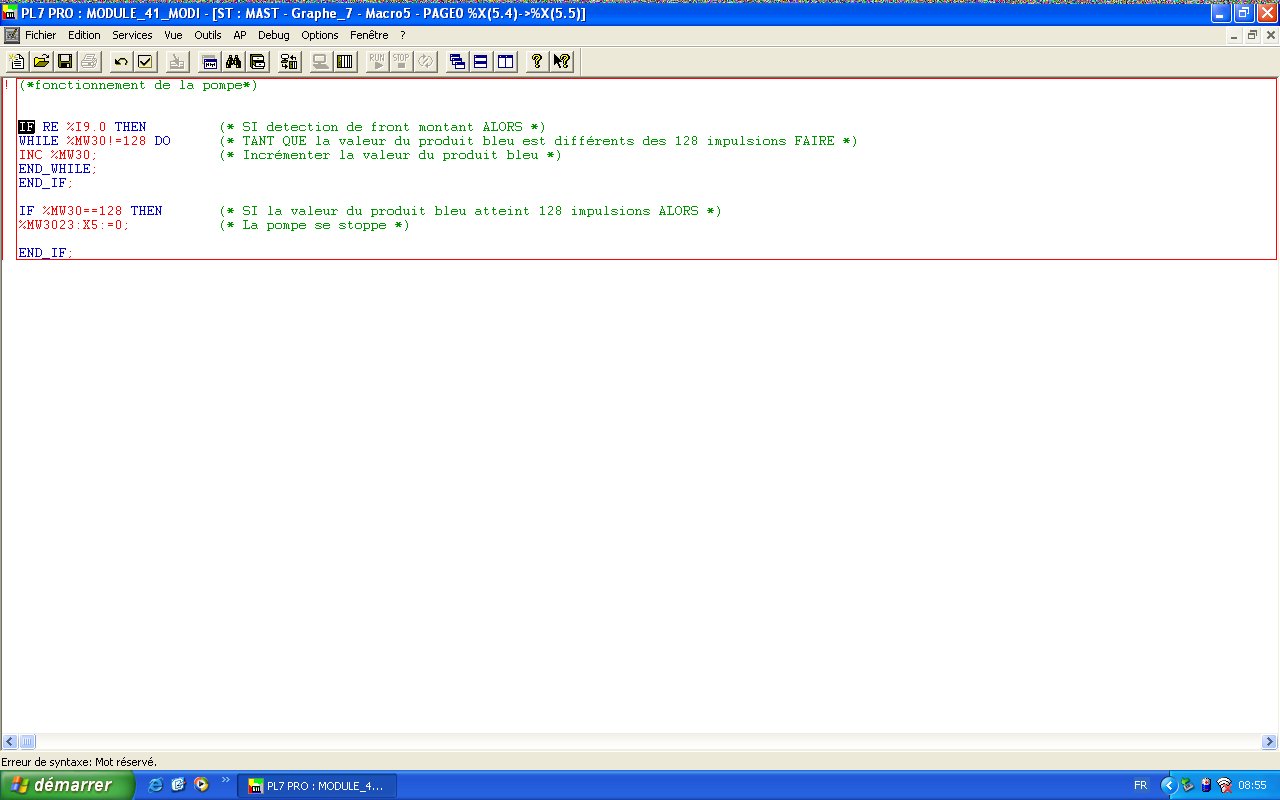The height and width of the screenshot is (800, 1280).
Task: Click the left arrow of the horizontal scrollbar
Action: point(10,742)
